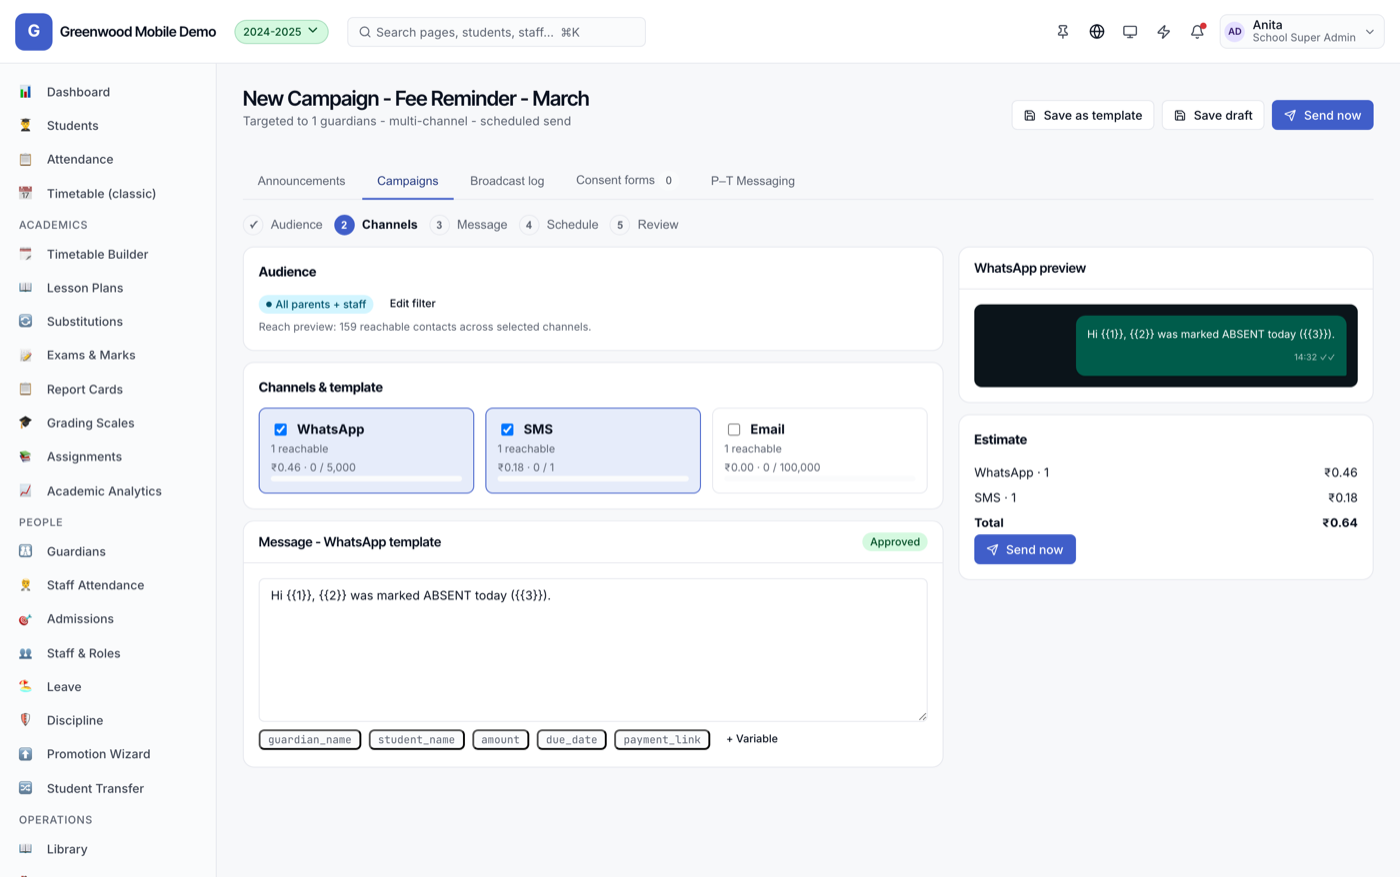Click Save as template button
Image resolution: width=1400 pixels, height=877 pixels.
coord(1083,115)
